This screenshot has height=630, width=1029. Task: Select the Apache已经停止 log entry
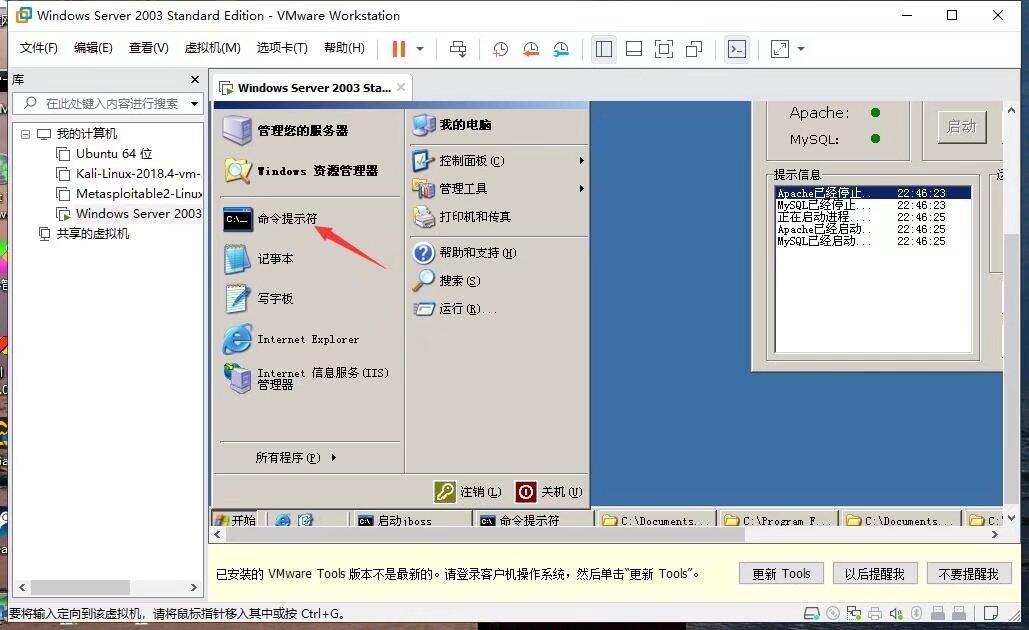click(x=873, y=193)
